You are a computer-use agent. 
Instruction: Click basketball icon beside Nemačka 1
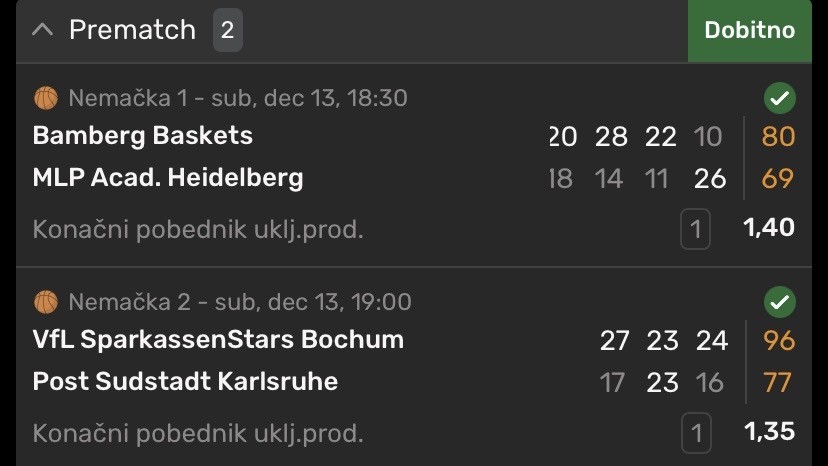[x=46, y=98]
